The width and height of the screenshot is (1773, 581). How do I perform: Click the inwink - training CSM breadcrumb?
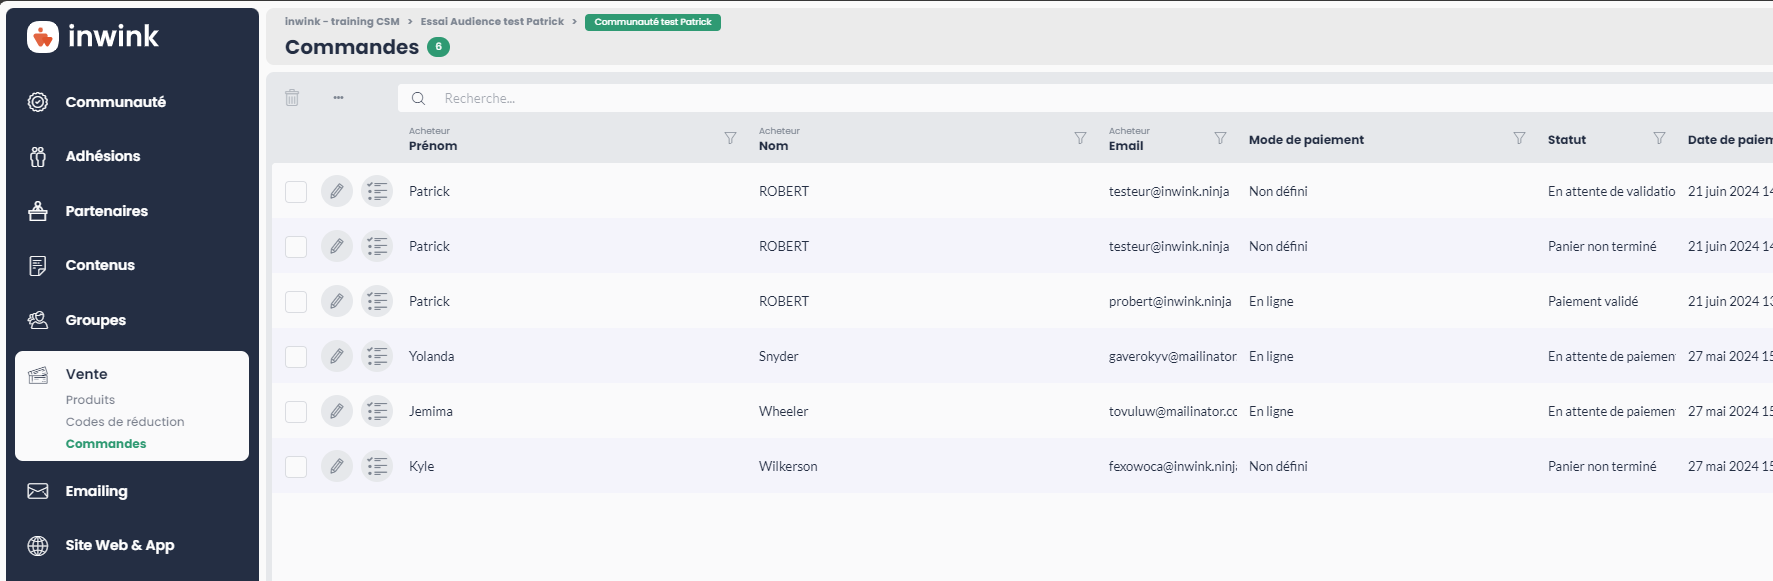click(342, 22)
